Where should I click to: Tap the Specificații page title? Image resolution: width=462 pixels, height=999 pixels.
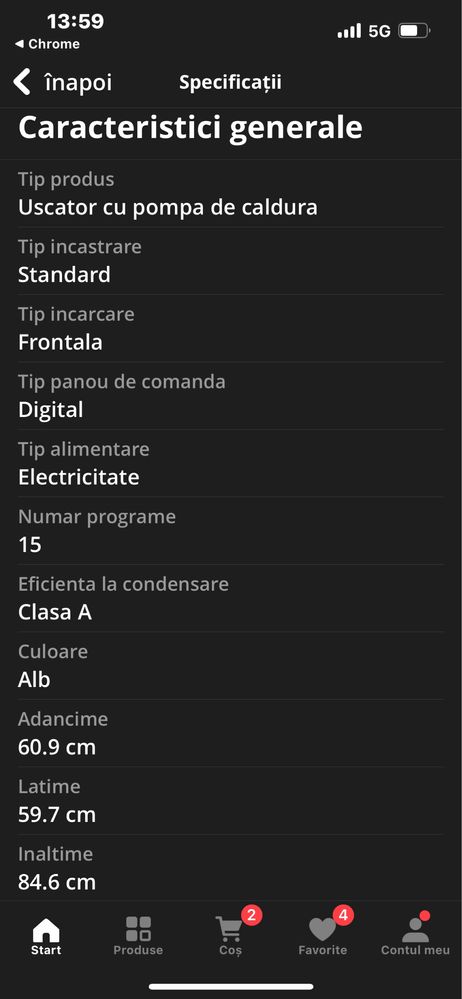[x=230, y=83]
